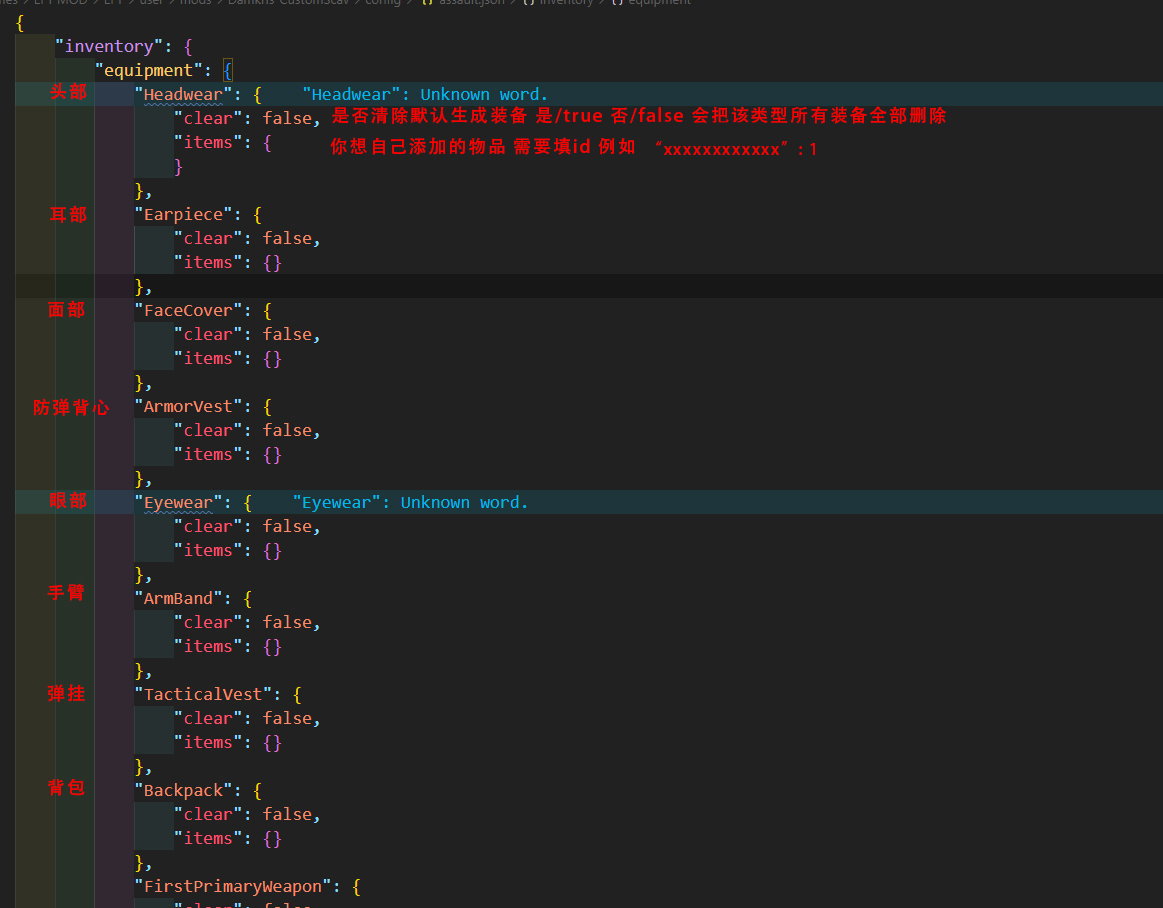Select the false value under Earpiece
The image size is (1163, 908).
coord(287,239)
